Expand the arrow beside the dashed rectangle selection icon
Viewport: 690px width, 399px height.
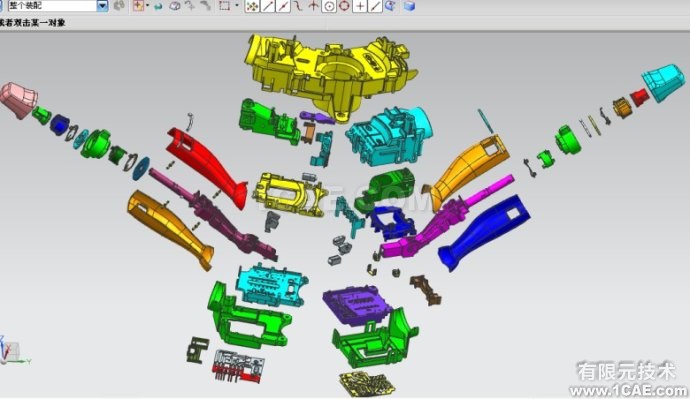[237, 6]
